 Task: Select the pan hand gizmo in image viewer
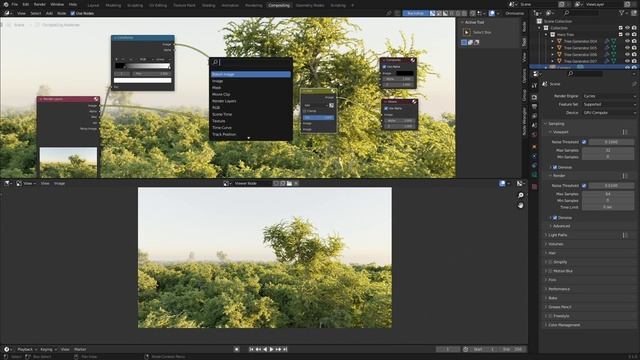pyautogui.click(x=520, y=205)
